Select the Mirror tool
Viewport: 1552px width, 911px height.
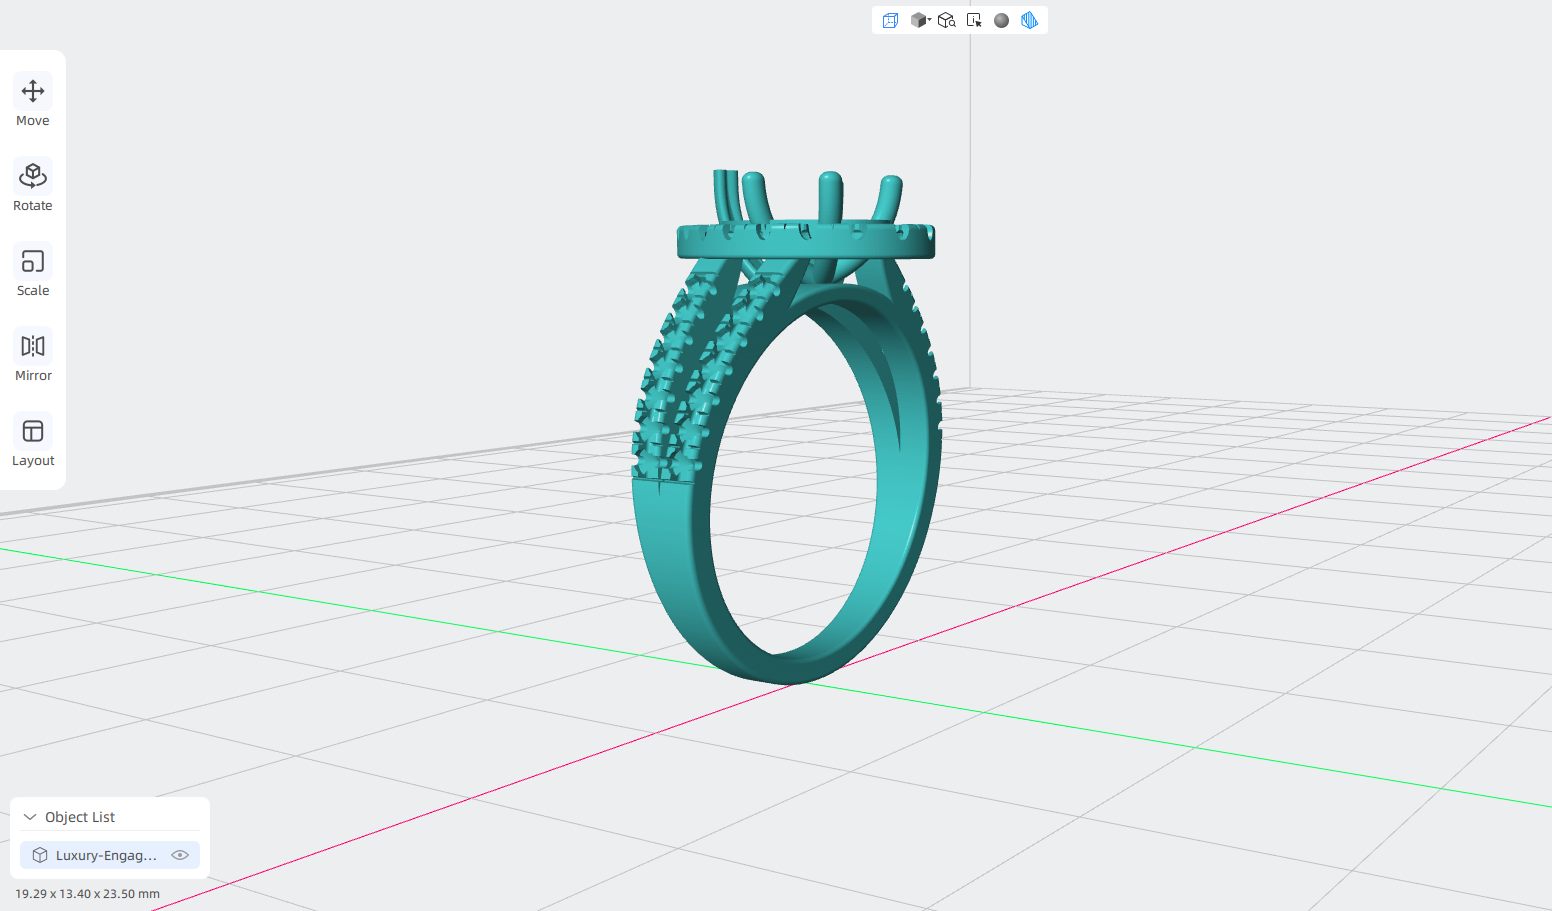(x=33, y=356)
